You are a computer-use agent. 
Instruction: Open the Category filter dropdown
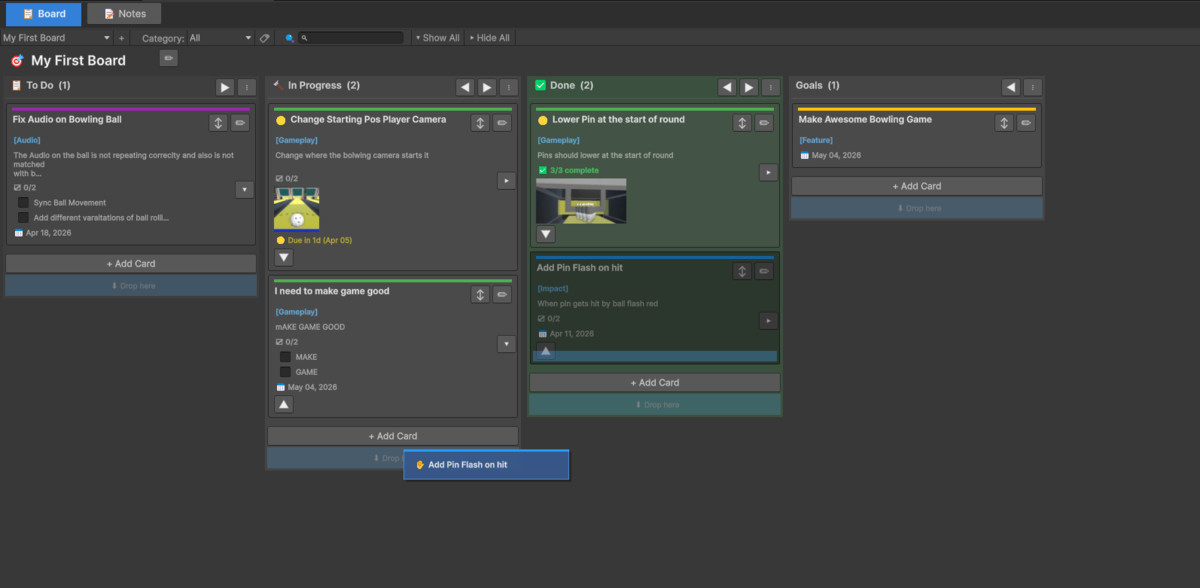(221, 38)
